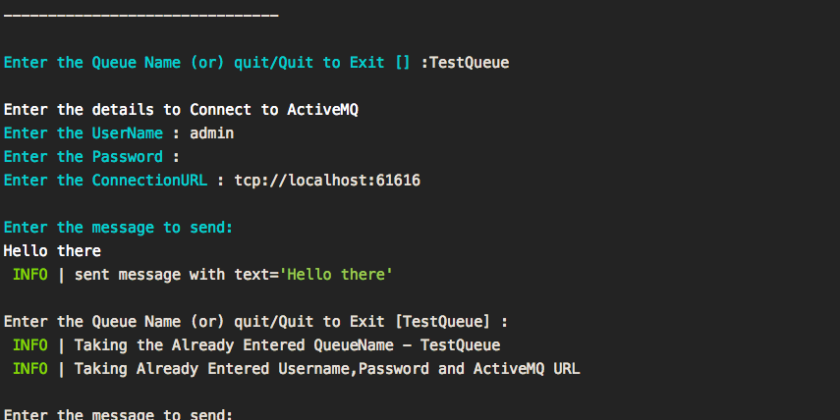
Task: Click 'Taking Already Entered Username,Password' line
Action: pos(327,369)
